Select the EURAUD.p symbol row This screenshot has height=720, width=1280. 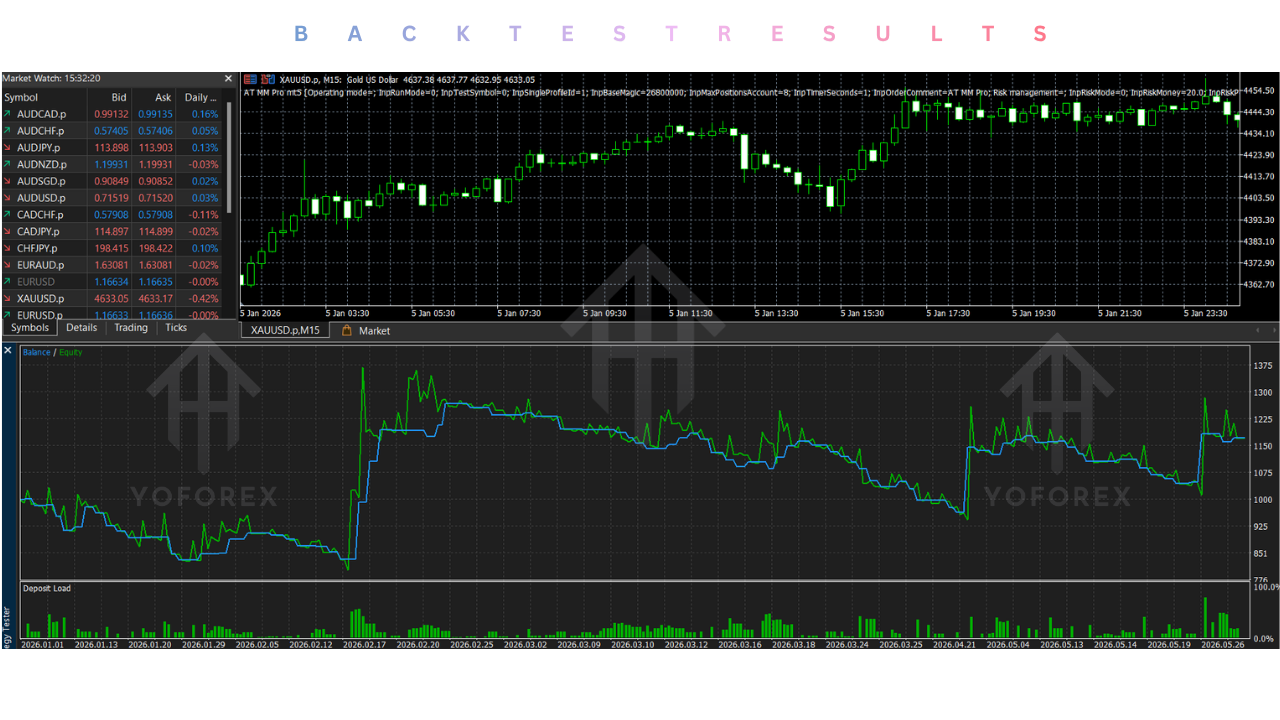[113, 265]
